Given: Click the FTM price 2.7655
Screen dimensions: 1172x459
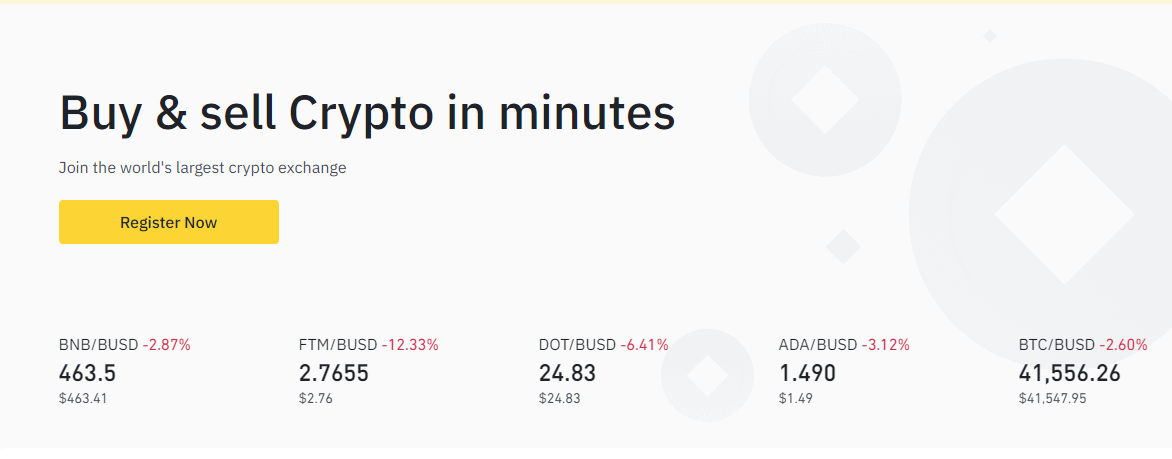Looking at the screenshot, I should [x=334, y=374].
